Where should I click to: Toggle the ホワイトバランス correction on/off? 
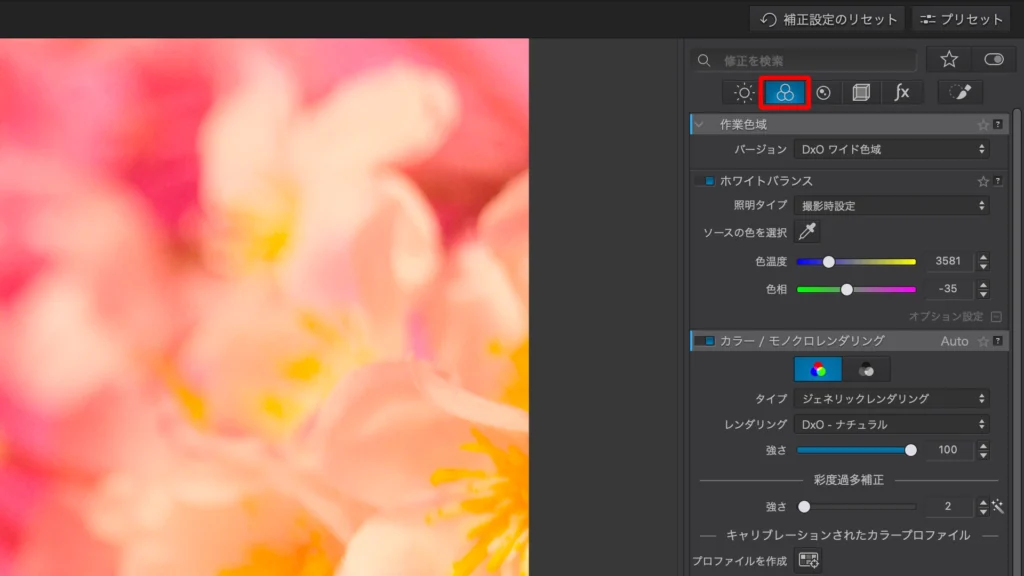coord(706,181)
